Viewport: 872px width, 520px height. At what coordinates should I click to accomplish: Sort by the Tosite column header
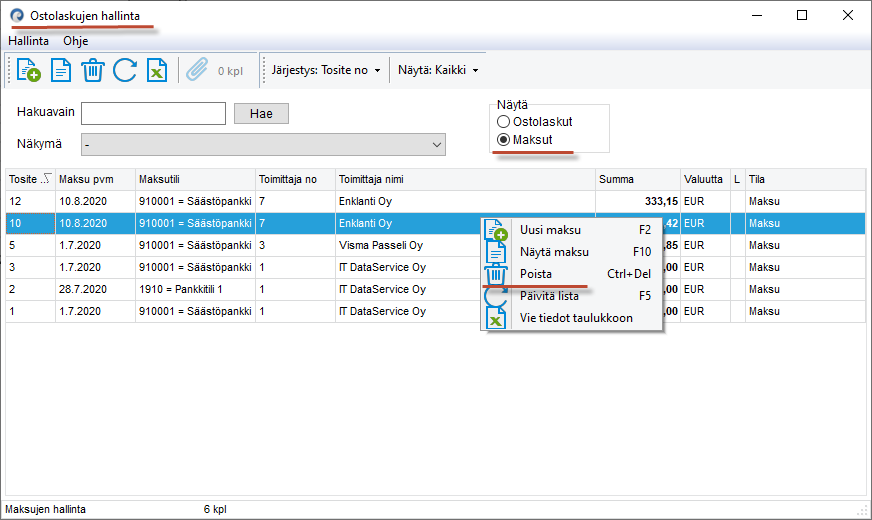(30, 179)
